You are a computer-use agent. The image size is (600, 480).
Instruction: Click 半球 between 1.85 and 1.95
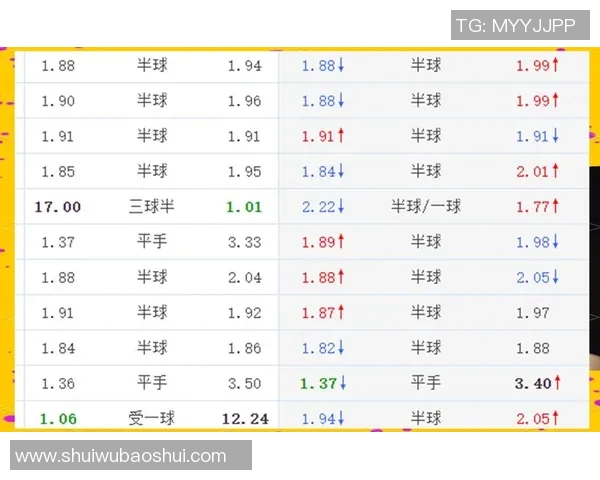pos(152,171)
